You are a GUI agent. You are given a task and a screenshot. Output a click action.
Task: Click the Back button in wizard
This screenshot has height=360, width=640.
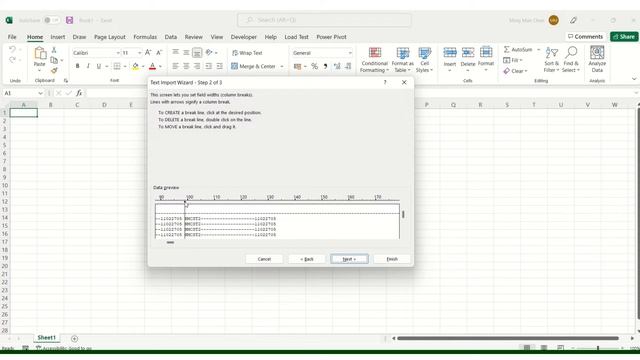(307, 259)
